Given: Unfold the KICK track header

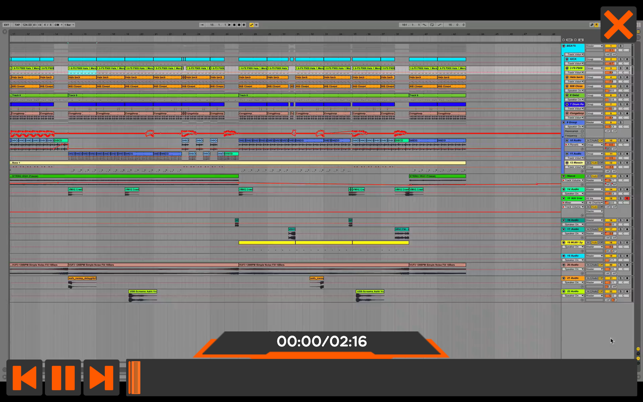Looking at the screenshot, I should point(567,59).
